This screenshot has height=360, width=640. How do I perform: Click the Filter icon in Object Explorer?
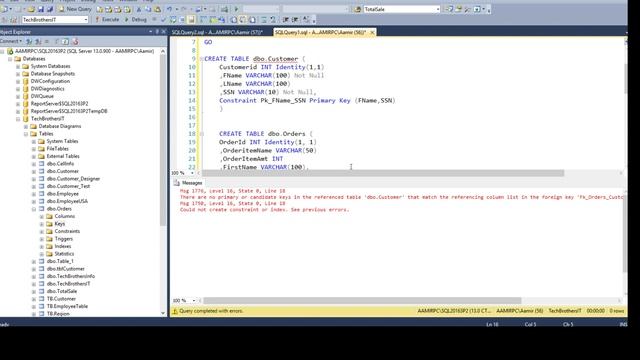coord(56,41)
